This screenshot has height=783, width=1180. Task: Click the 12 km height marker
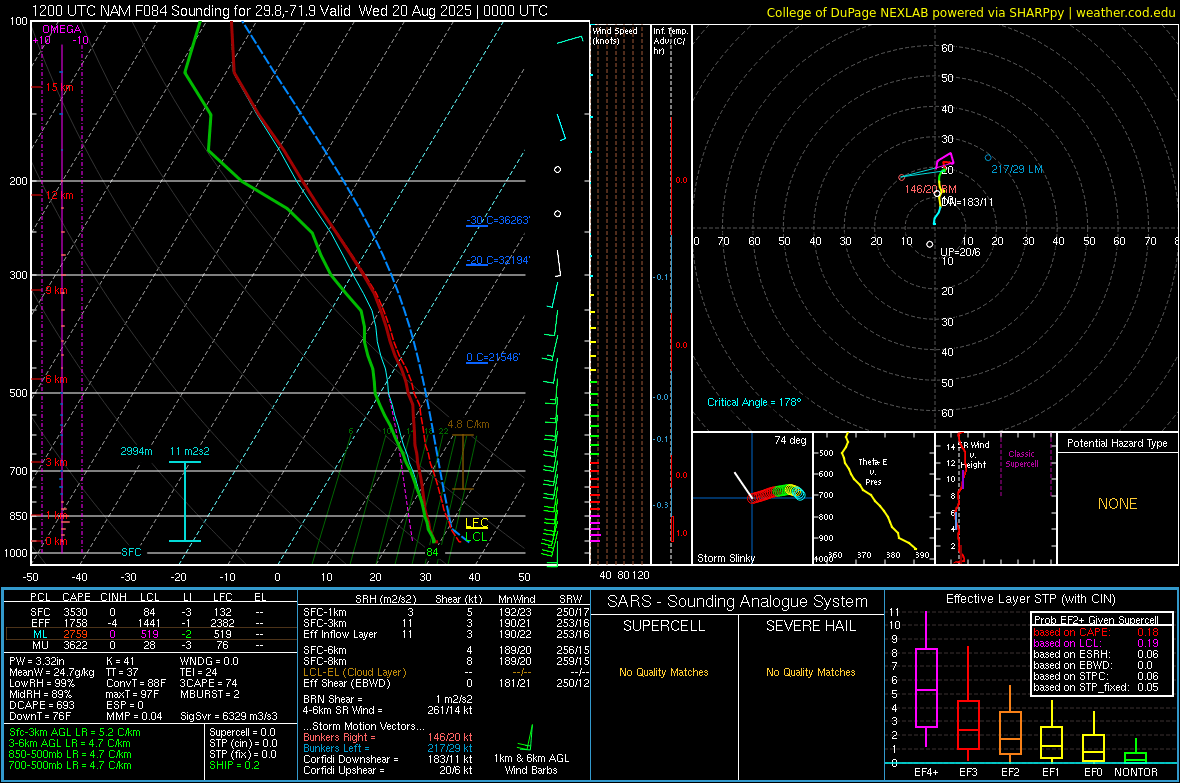[59, 195]
